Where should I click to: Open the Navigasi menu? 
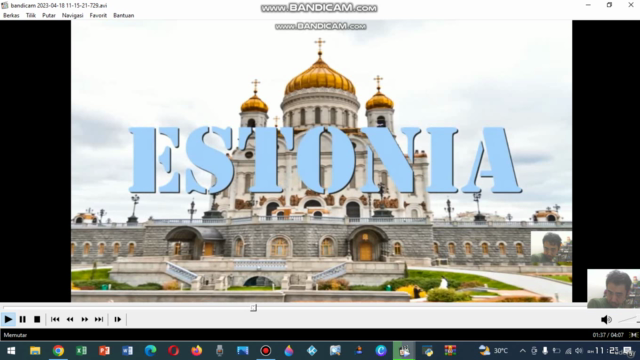click(x=72, y=16)
